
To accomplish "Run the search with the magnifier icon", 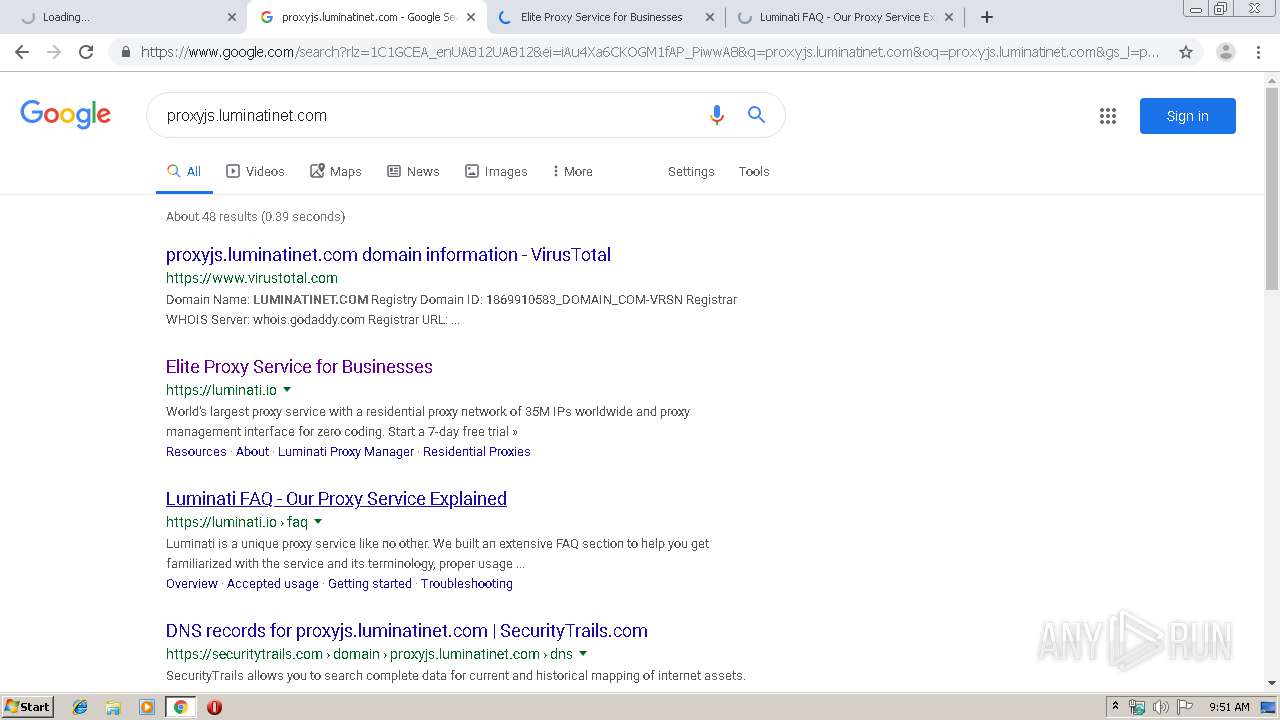I will (756, 115).
